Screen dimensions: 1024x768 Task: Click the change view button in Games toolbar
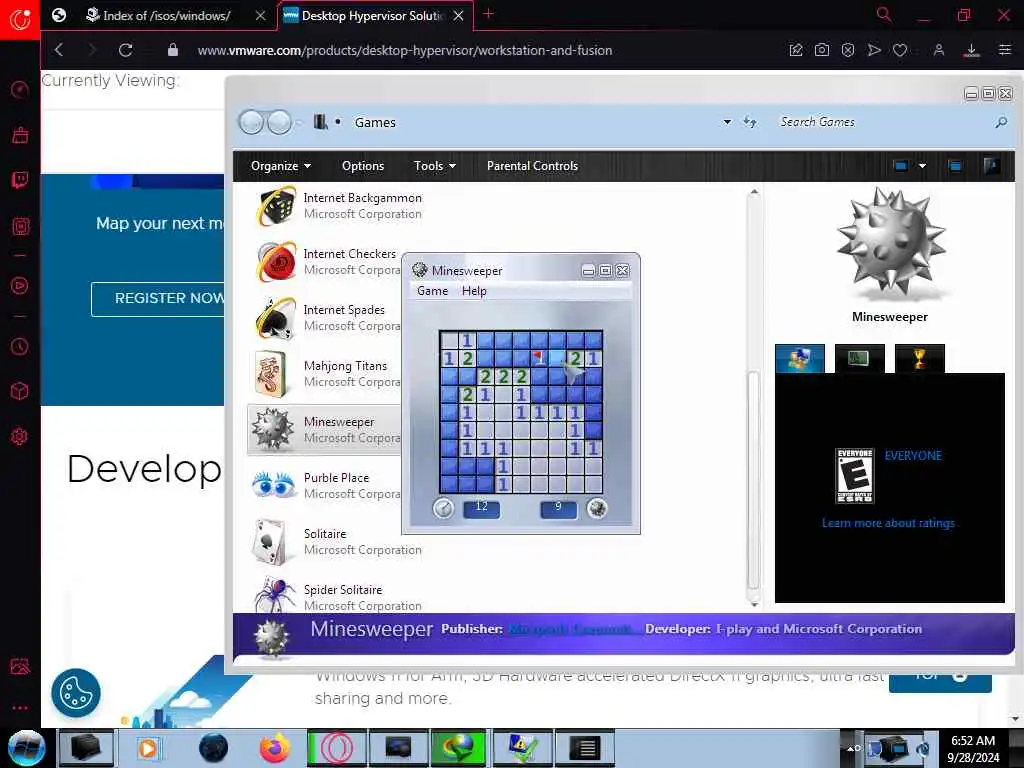click(x=901, y=166)
